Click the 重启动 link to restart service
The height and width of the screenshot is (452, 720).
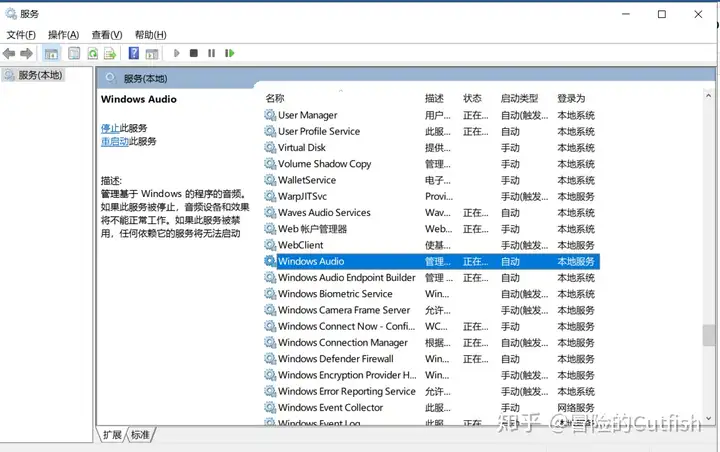click(115, 141)
